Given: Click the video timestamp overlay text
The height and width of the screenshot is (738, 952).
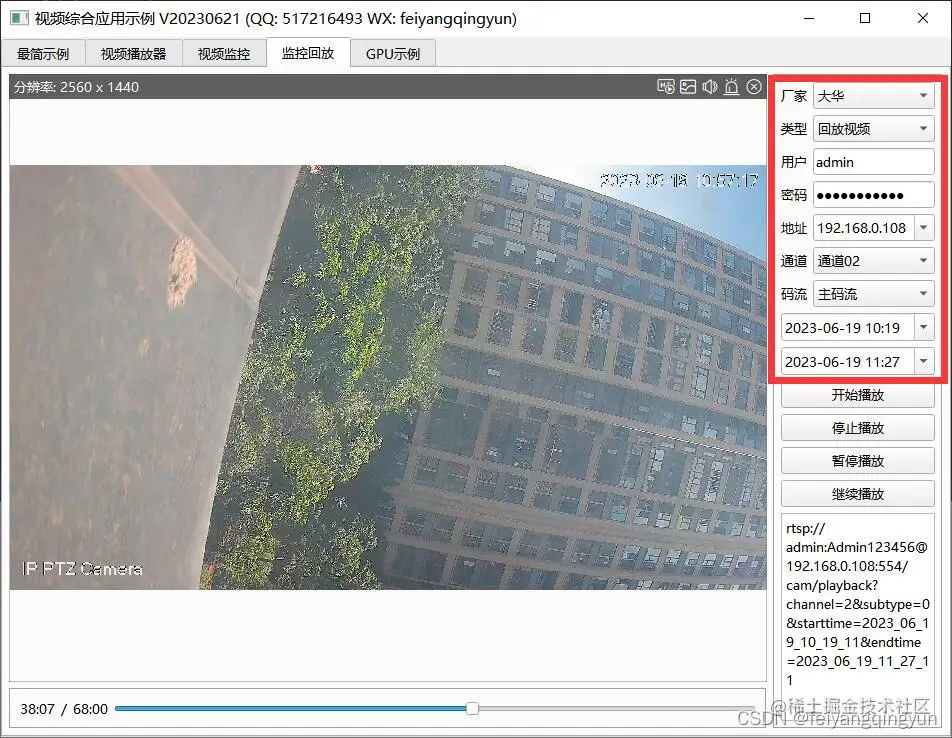Looking at the screenshot, I should tap(679, 180).
